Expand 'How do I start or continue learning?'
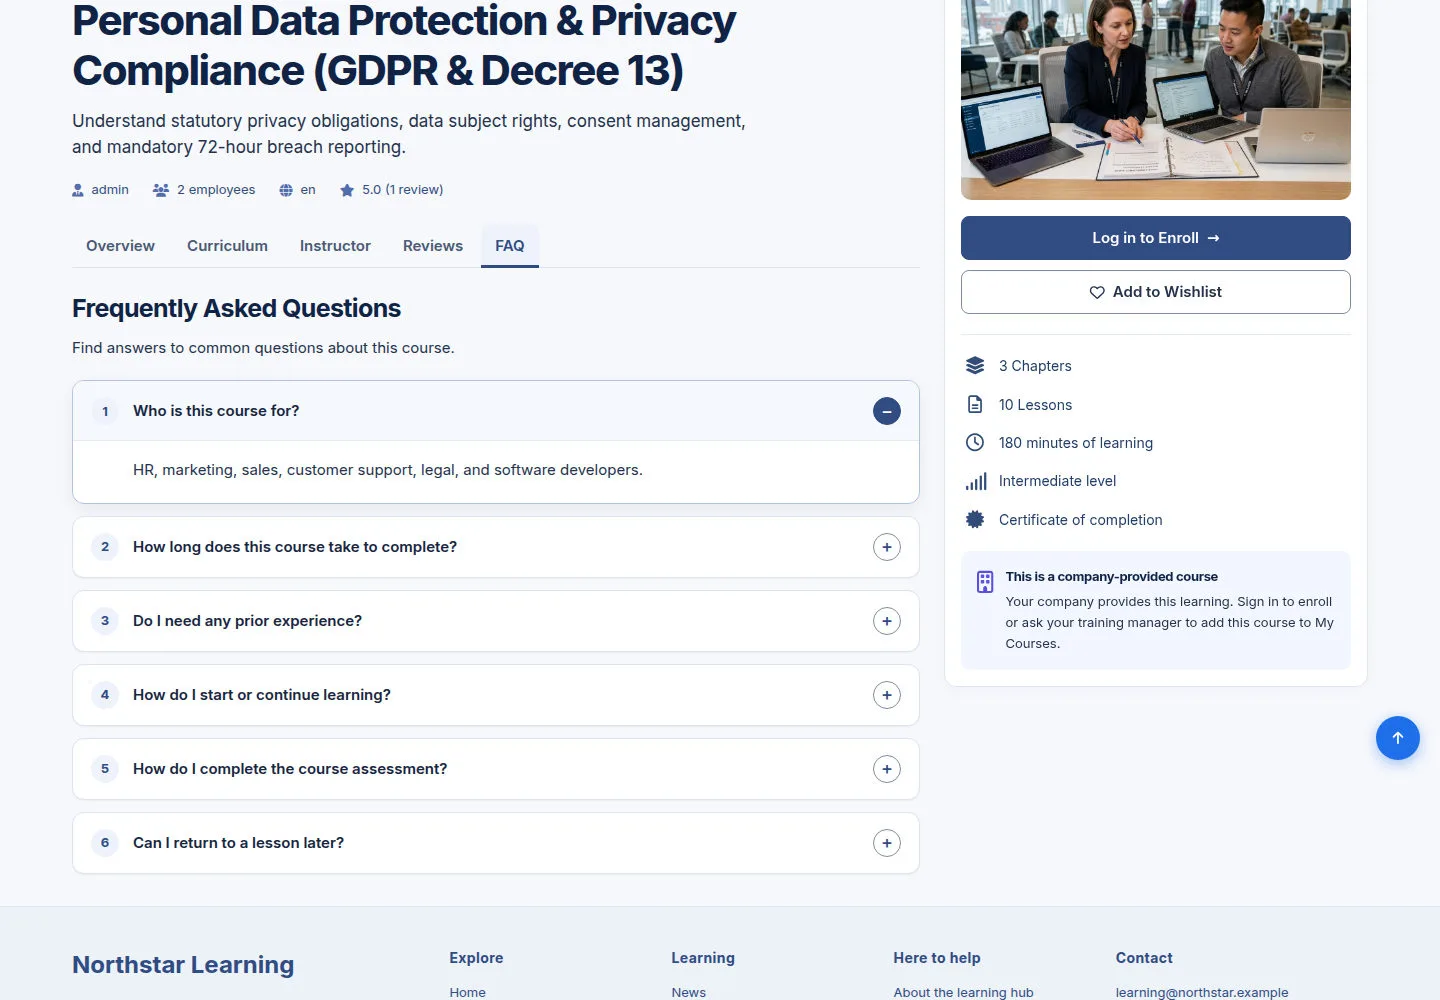This screenshot has width=1440, height=1000. [887, 695]
